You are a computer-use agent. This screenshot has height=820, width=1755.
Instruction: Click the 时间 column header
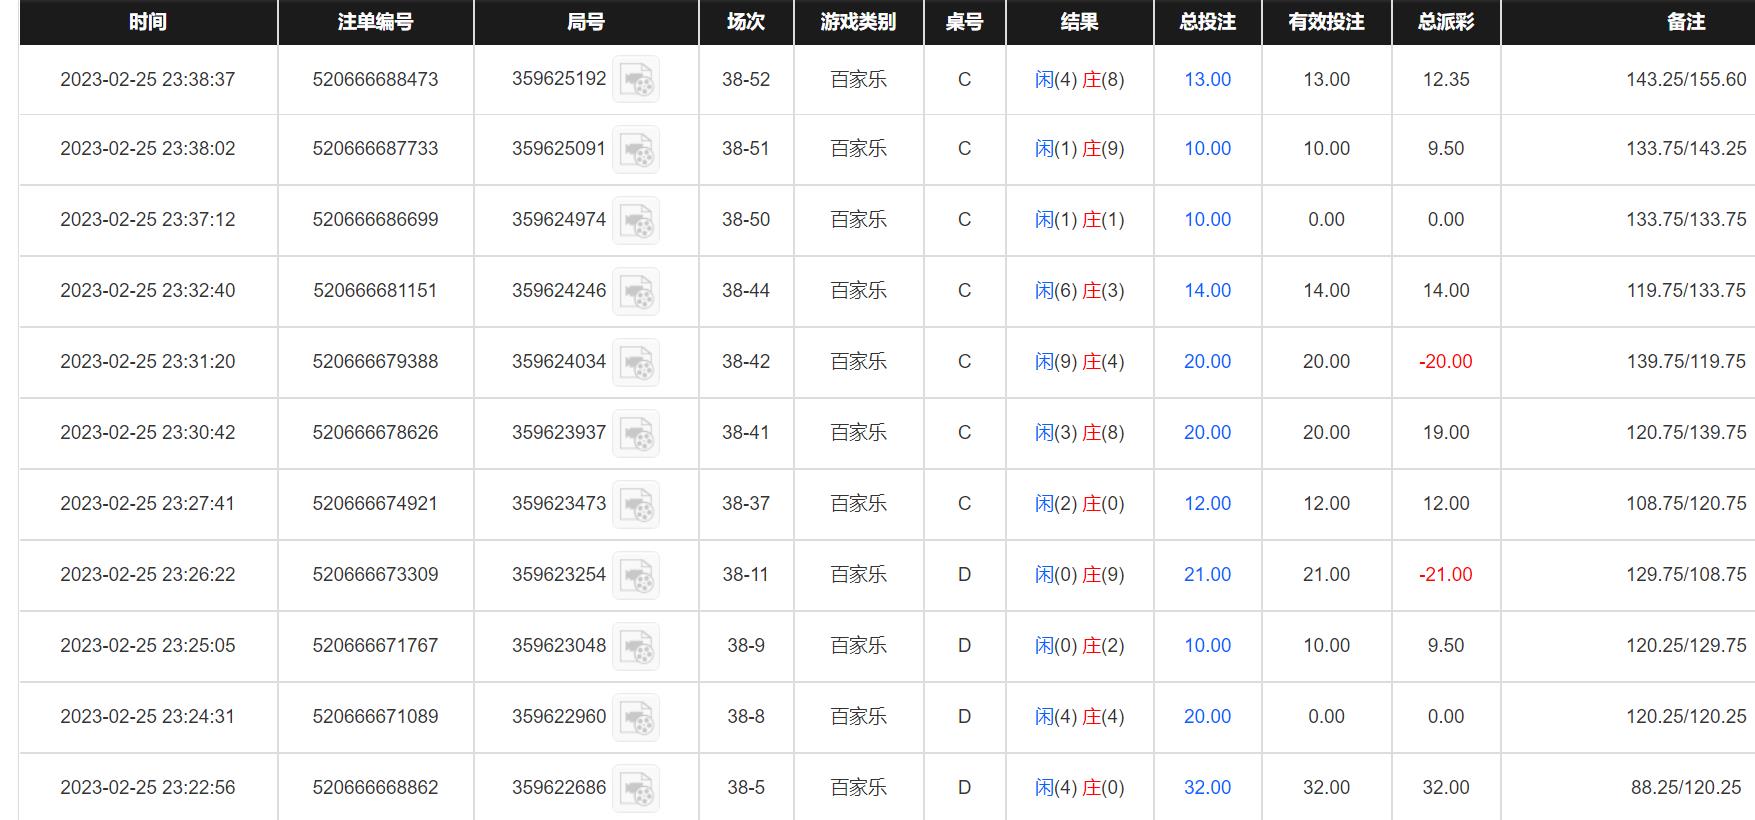click(148, 22)
